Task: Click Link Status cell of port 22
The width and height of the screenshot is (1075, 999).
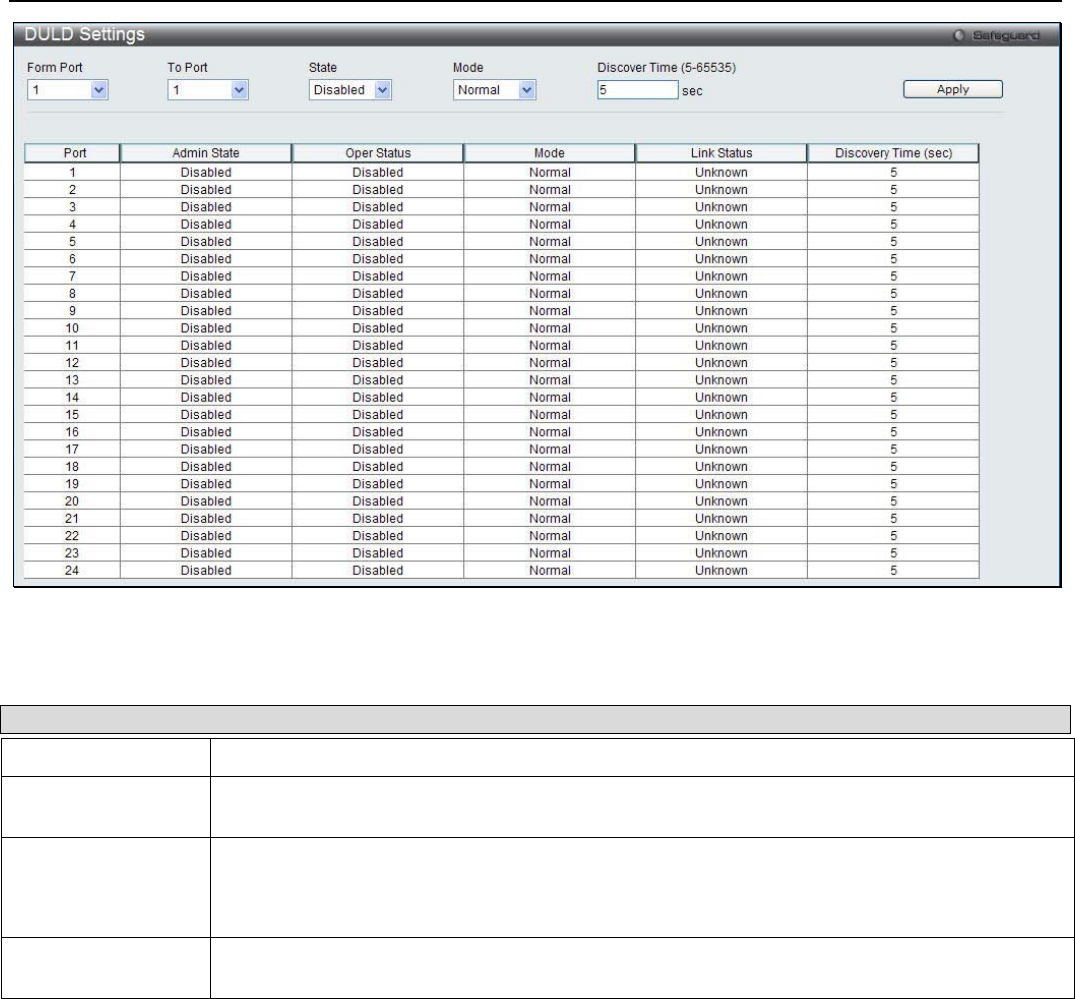Action: click(721, 536)
